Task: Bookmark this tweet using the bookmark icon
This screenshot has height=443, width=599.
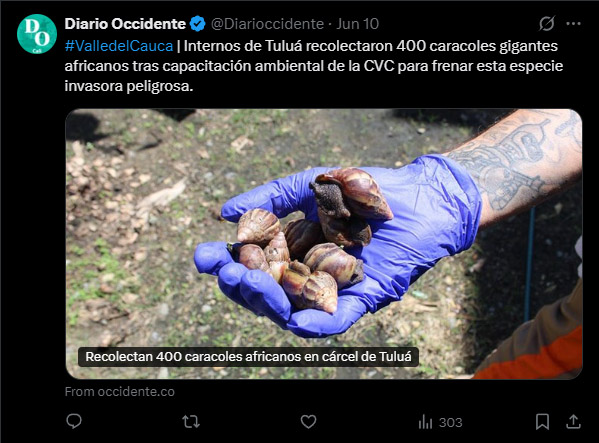Action: 542,422
